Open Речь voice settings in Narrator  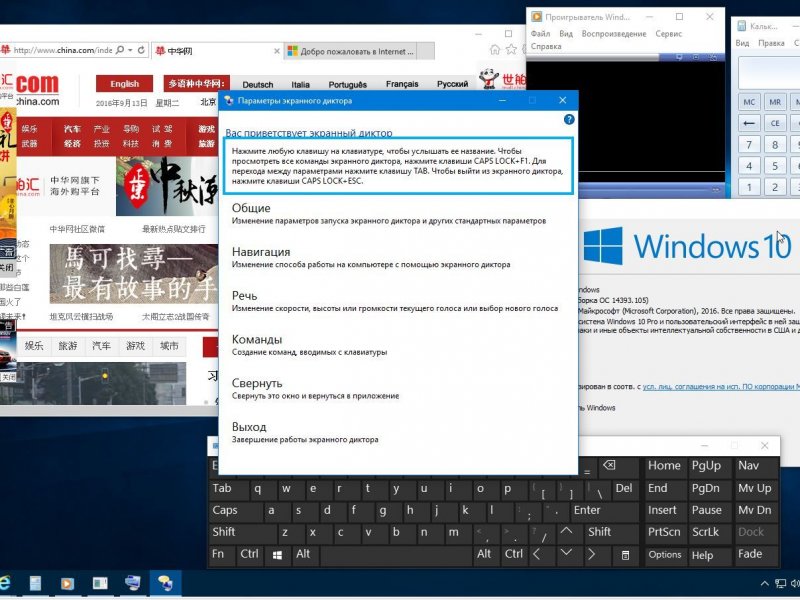pyautogui.click(x=395, y=301)
